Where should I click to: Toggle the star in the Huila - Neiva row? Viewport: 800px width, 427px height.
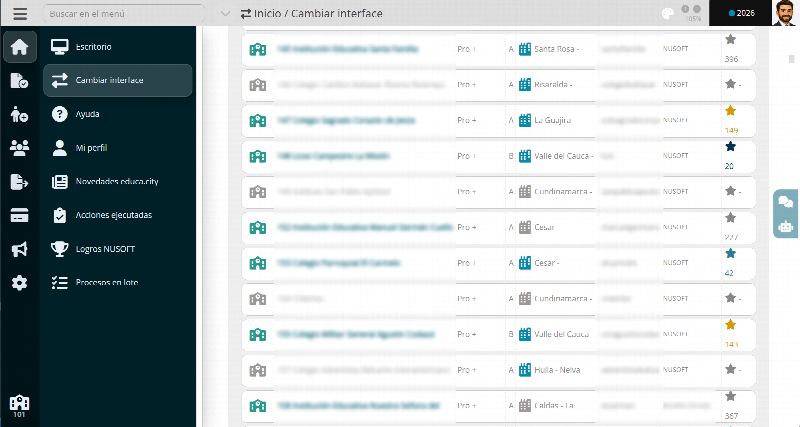click(731, 369)
